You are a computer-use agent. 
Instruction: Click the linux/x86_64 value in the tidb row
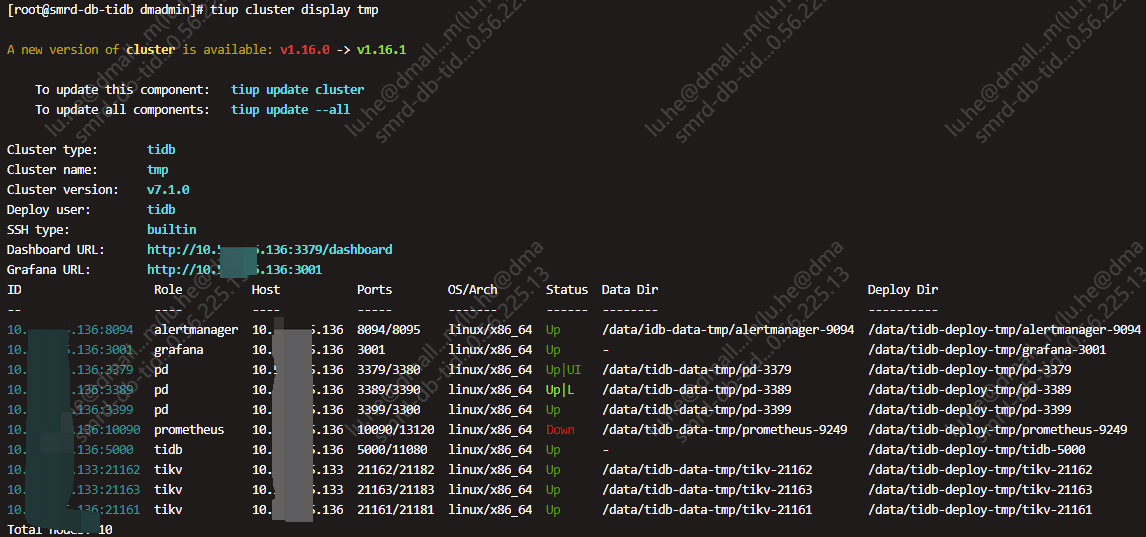coord(490,449)
